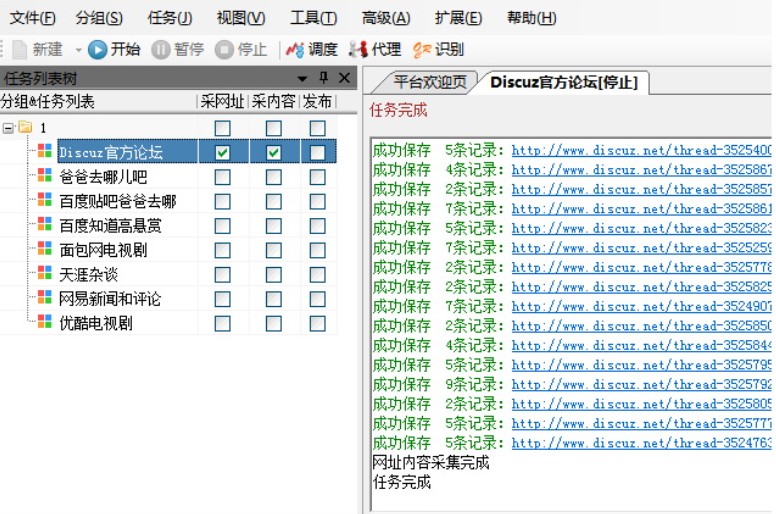Click the 采网址 column header
The height and width of the screenshot is (514, 776).
[222, 101]
